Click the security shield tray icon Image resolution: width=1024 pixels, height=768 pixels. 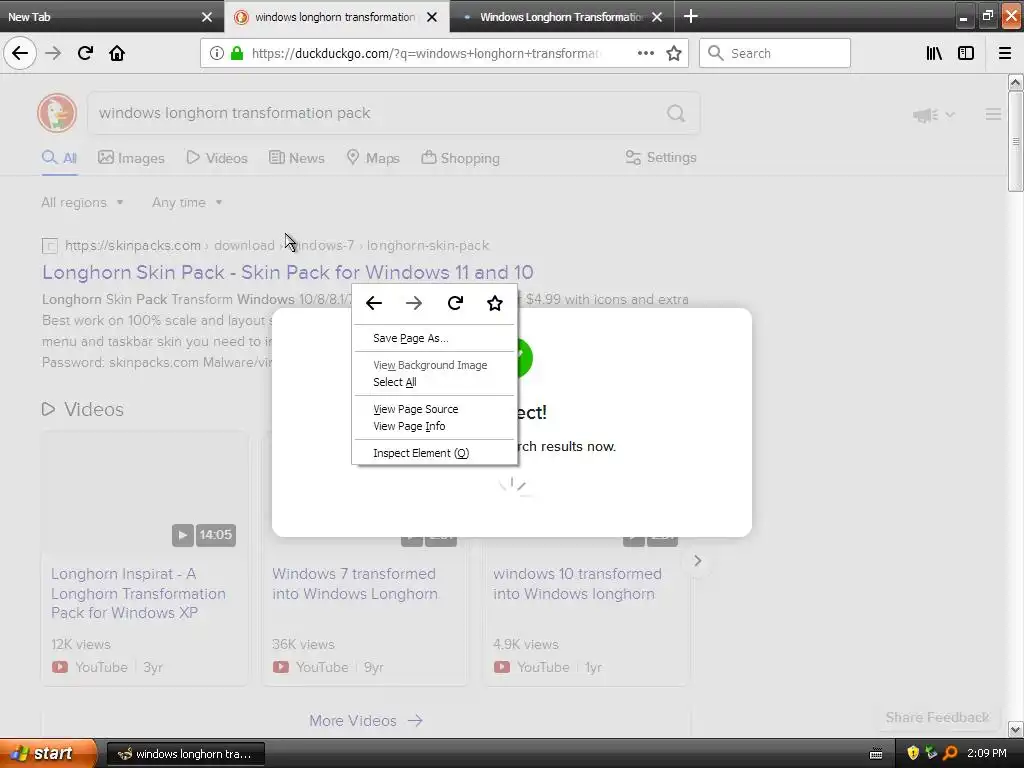point(913,753)
